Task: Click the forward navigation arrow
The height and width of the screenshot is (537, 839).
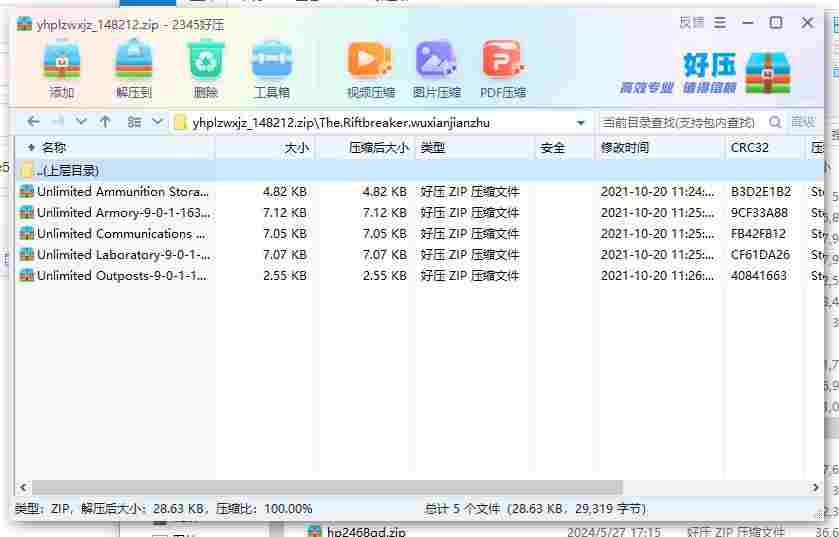Action: click(x=58, y=122)
